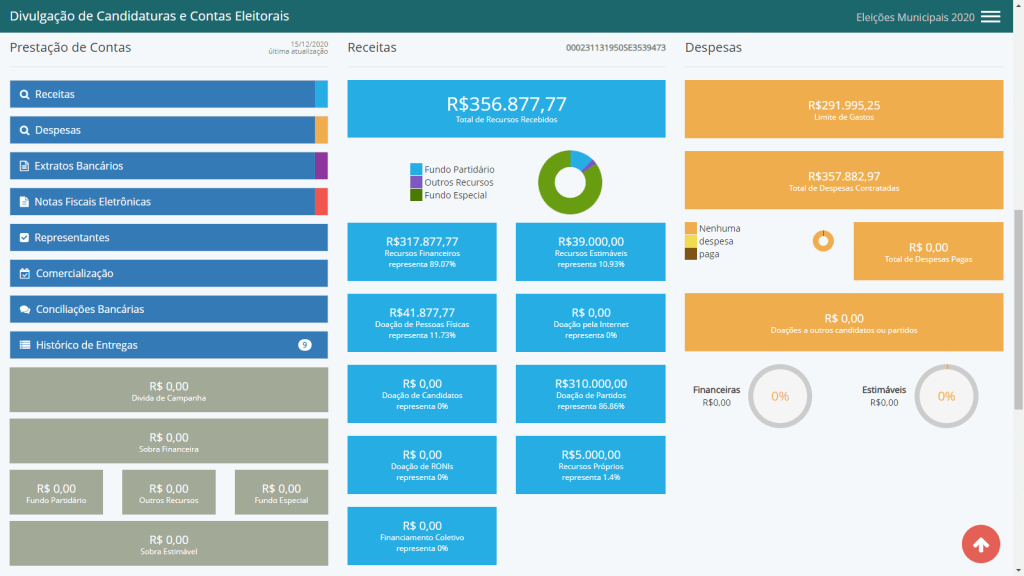
Task: Select the Representantes menu item
Action: click(x=168, y=238)
